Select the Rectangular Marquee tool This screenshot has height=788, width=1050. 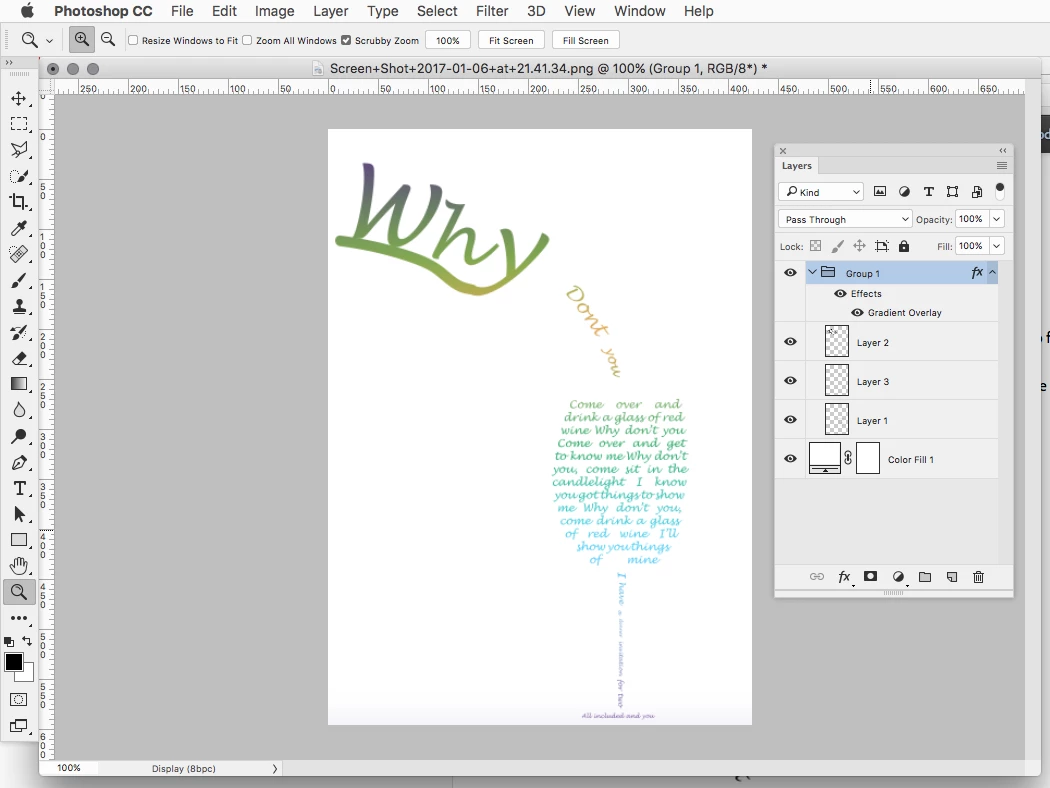(x=19, y=124)
